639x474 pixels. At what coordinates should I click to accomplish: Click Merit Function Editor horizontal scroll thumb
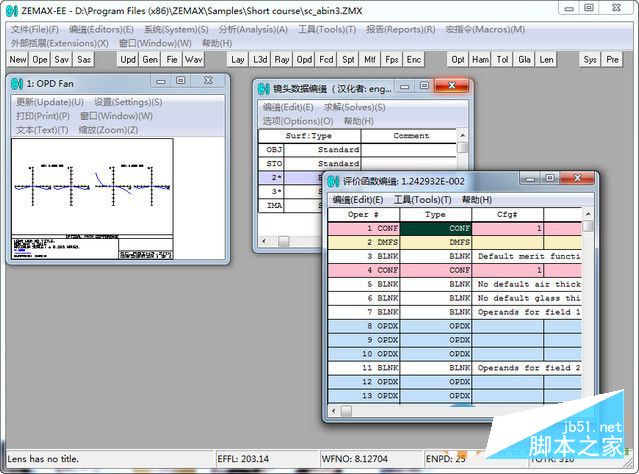[346, 411]
